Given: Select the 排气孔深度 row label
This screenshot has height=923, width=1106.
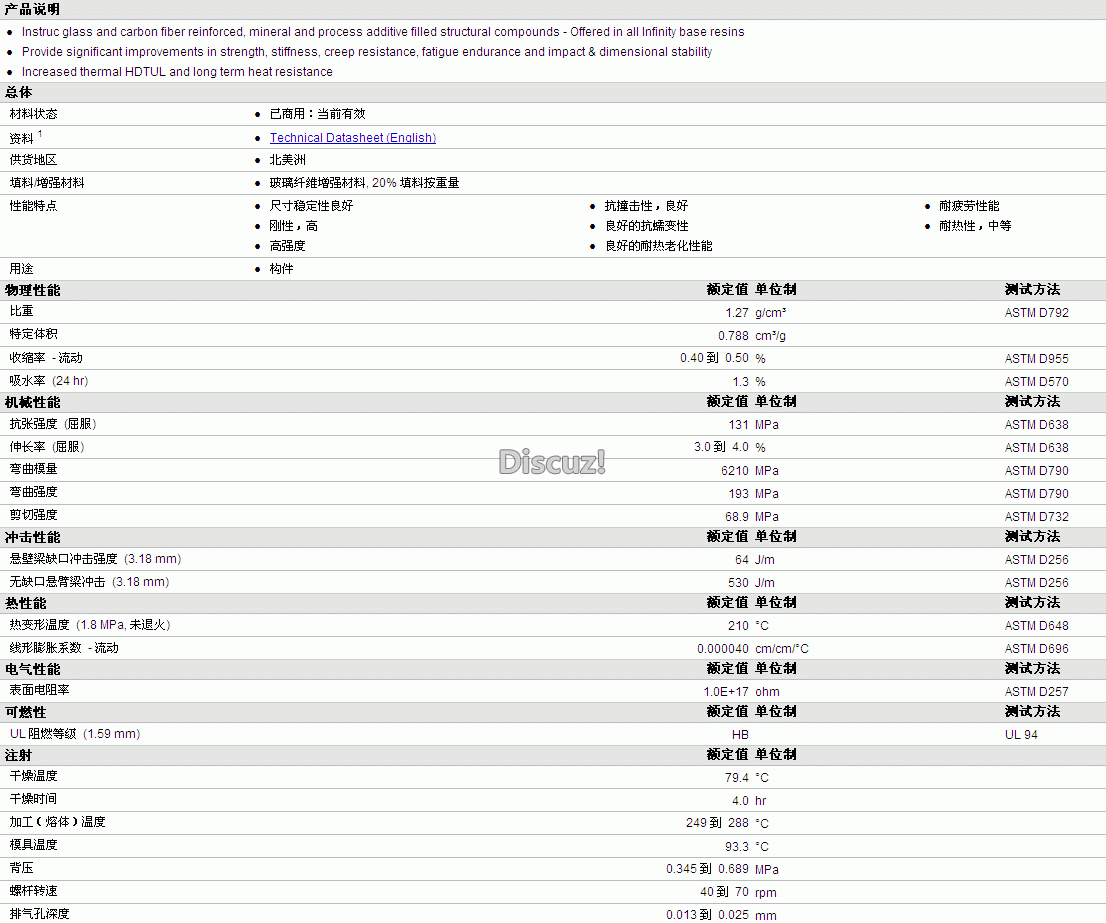Looking at the screenshot, I should tap(40, 914).
